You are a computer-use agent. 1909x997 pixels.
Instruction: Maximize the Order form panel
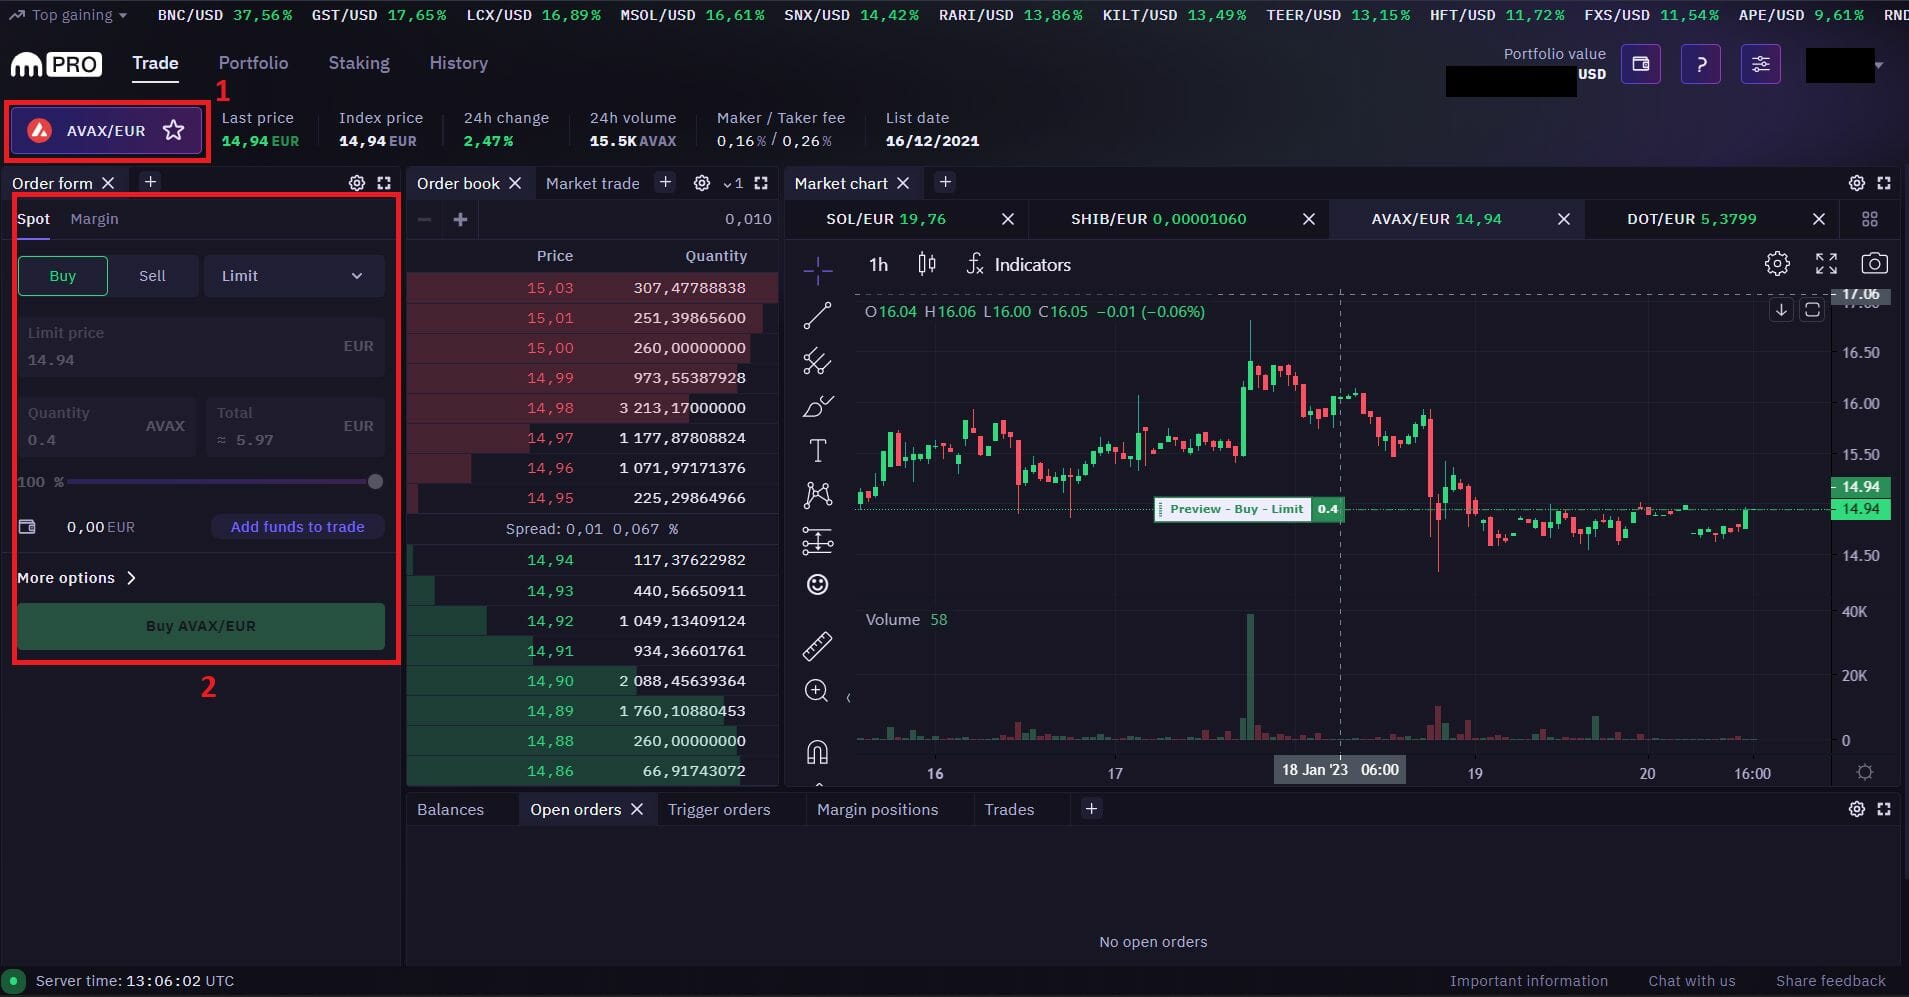[384, 183]
